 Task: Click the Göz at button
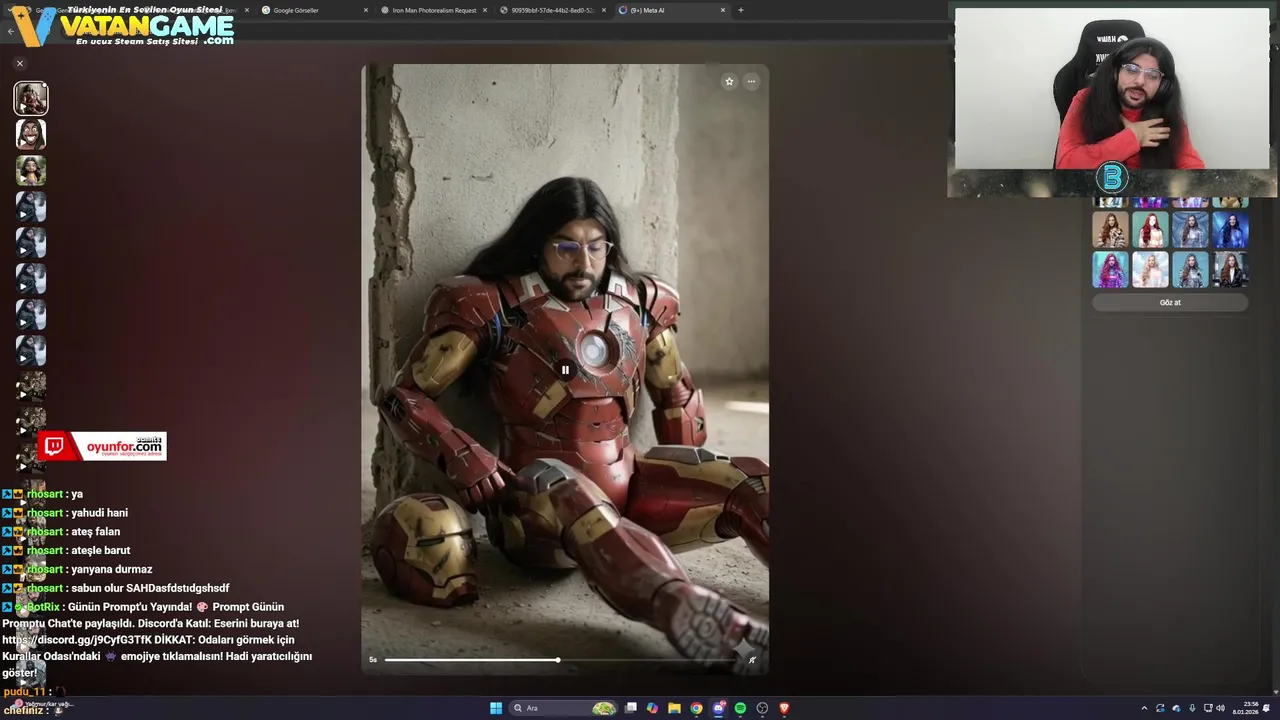point(1170,303)
